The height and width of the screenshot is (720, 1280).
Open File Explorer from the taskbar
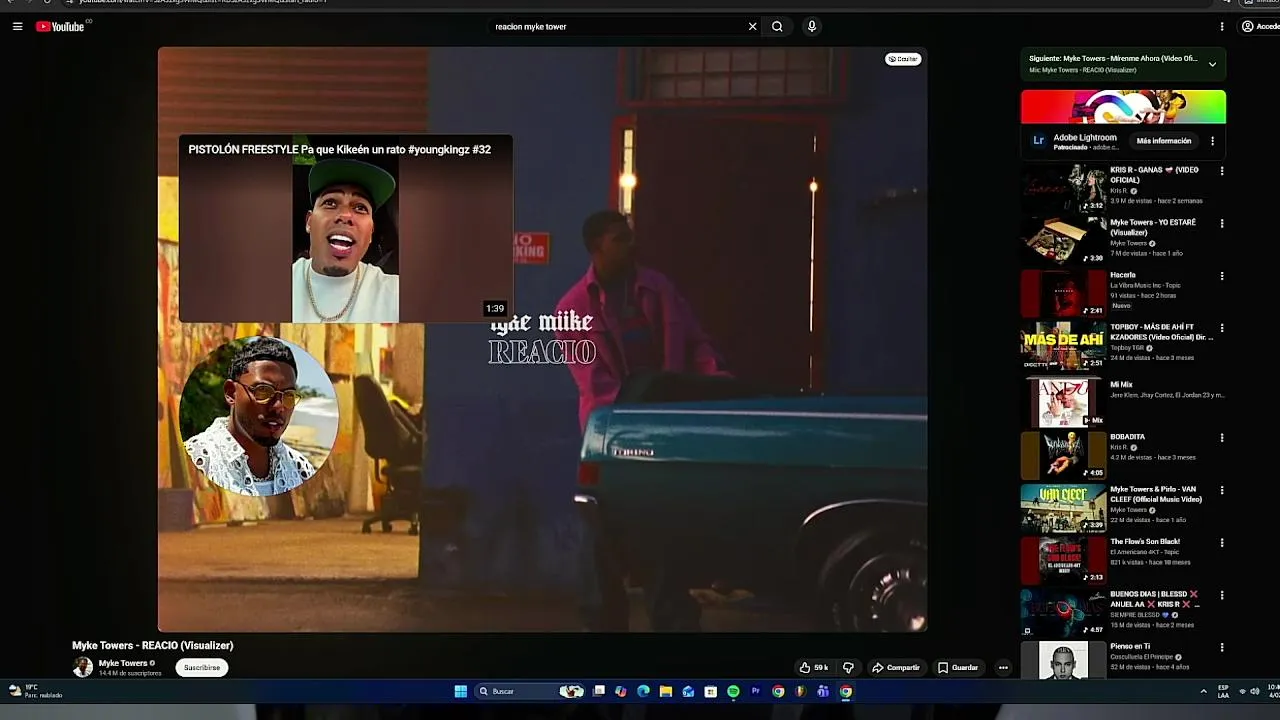pyautogui.click(x=666, y=691)
